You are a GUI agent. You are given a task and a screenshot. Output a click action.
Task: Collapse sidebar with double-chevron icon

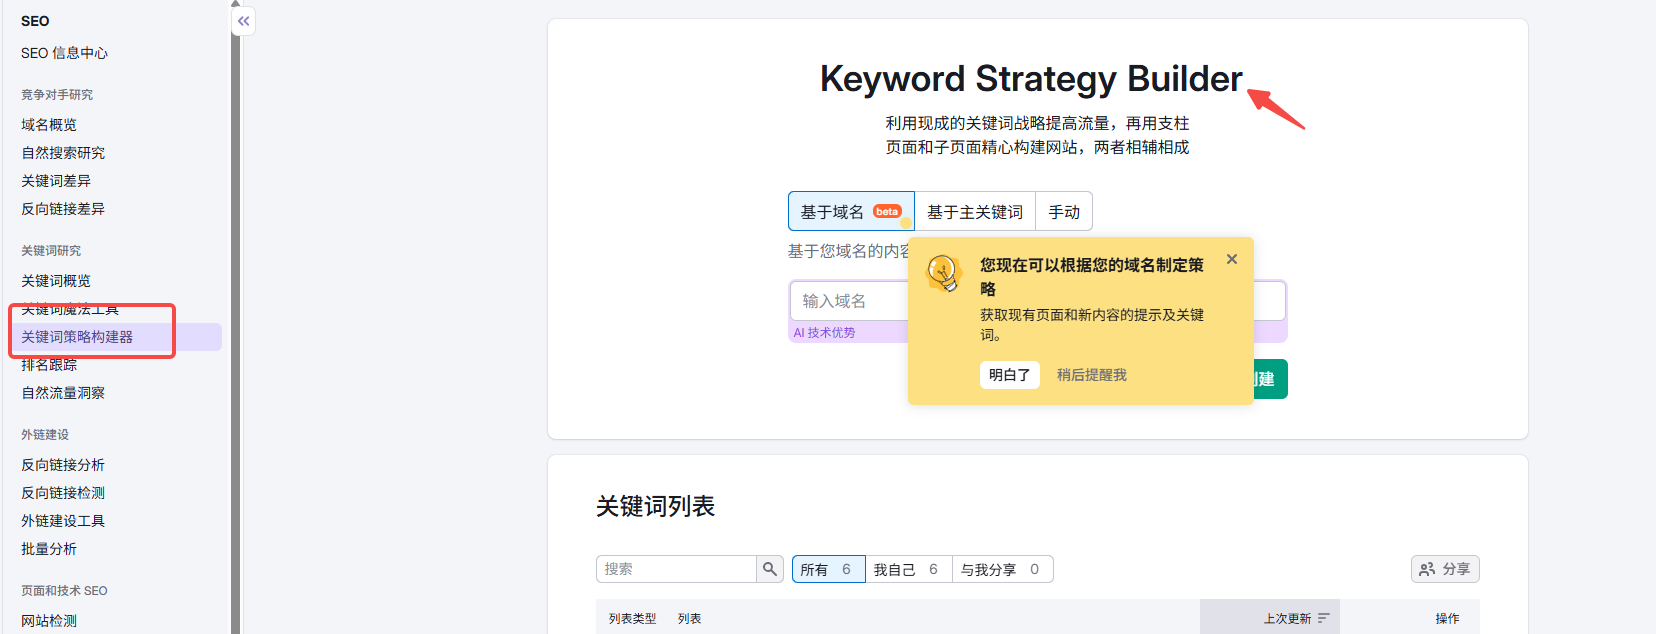(x=243, y=21)
